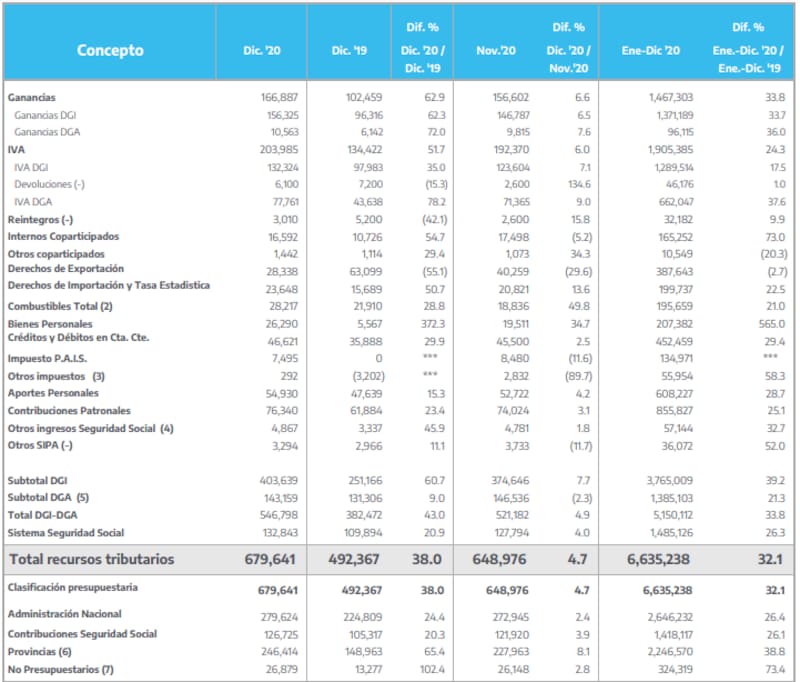Click the Nov.'20 column header

point(493,50)
